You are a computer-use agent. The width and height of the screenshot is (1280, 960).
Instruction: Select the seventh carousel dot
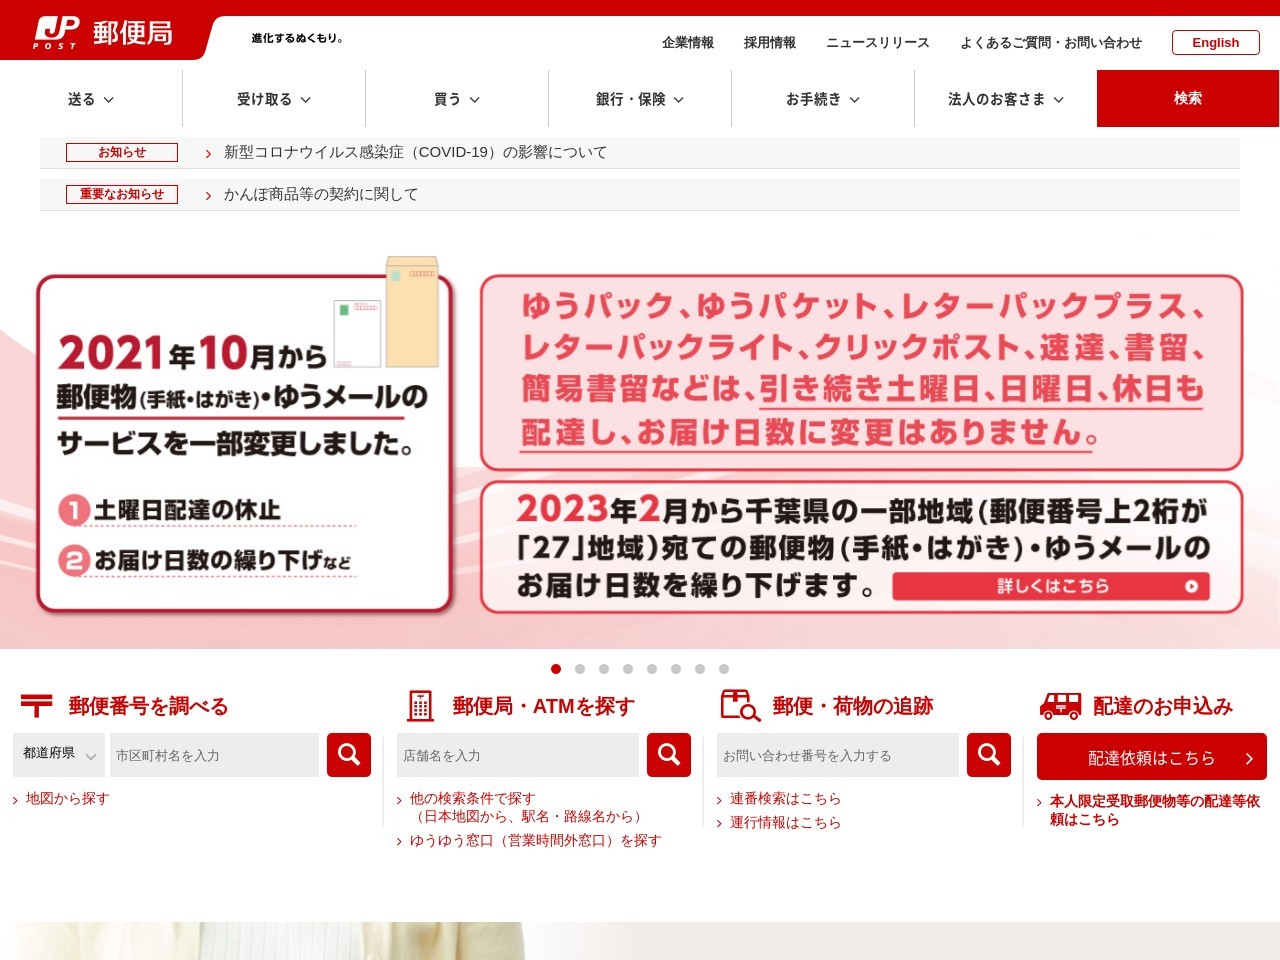coord(700,669)
